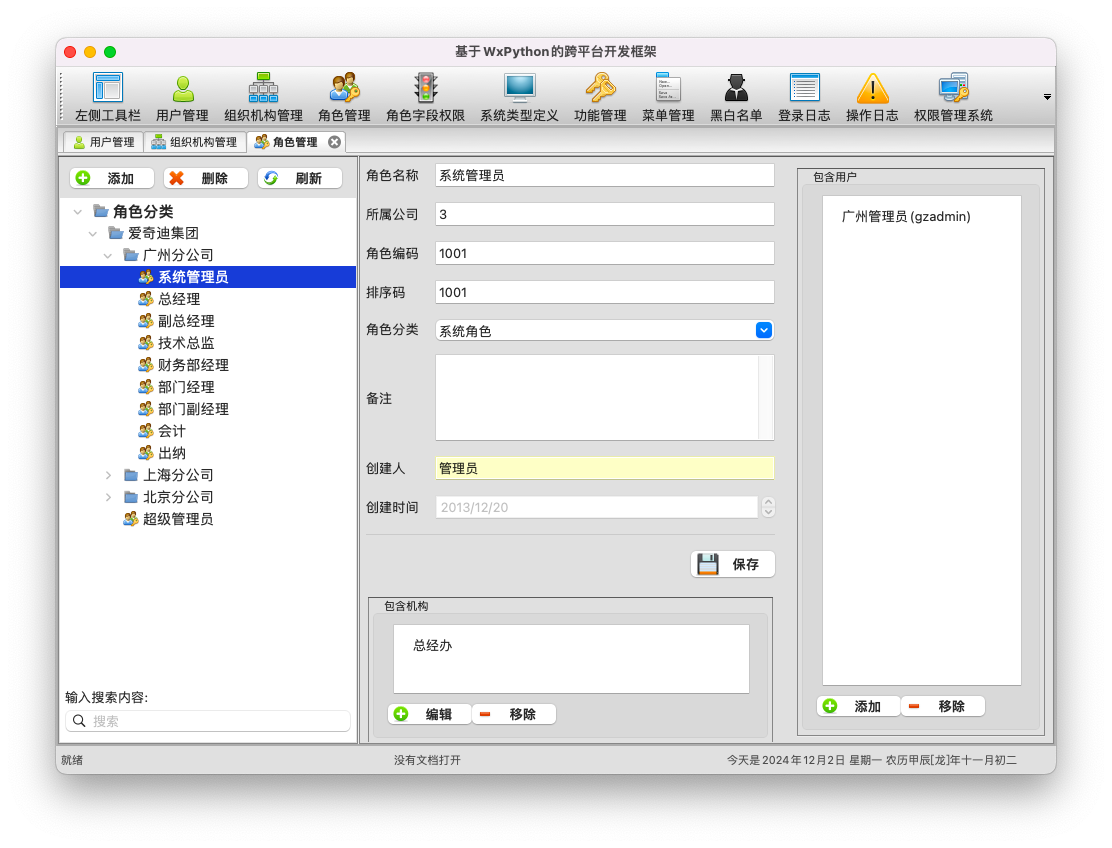Click the 角色名称 input field
The width and height of the screenshot is (1112, 848).
click(x=604, y=175)
